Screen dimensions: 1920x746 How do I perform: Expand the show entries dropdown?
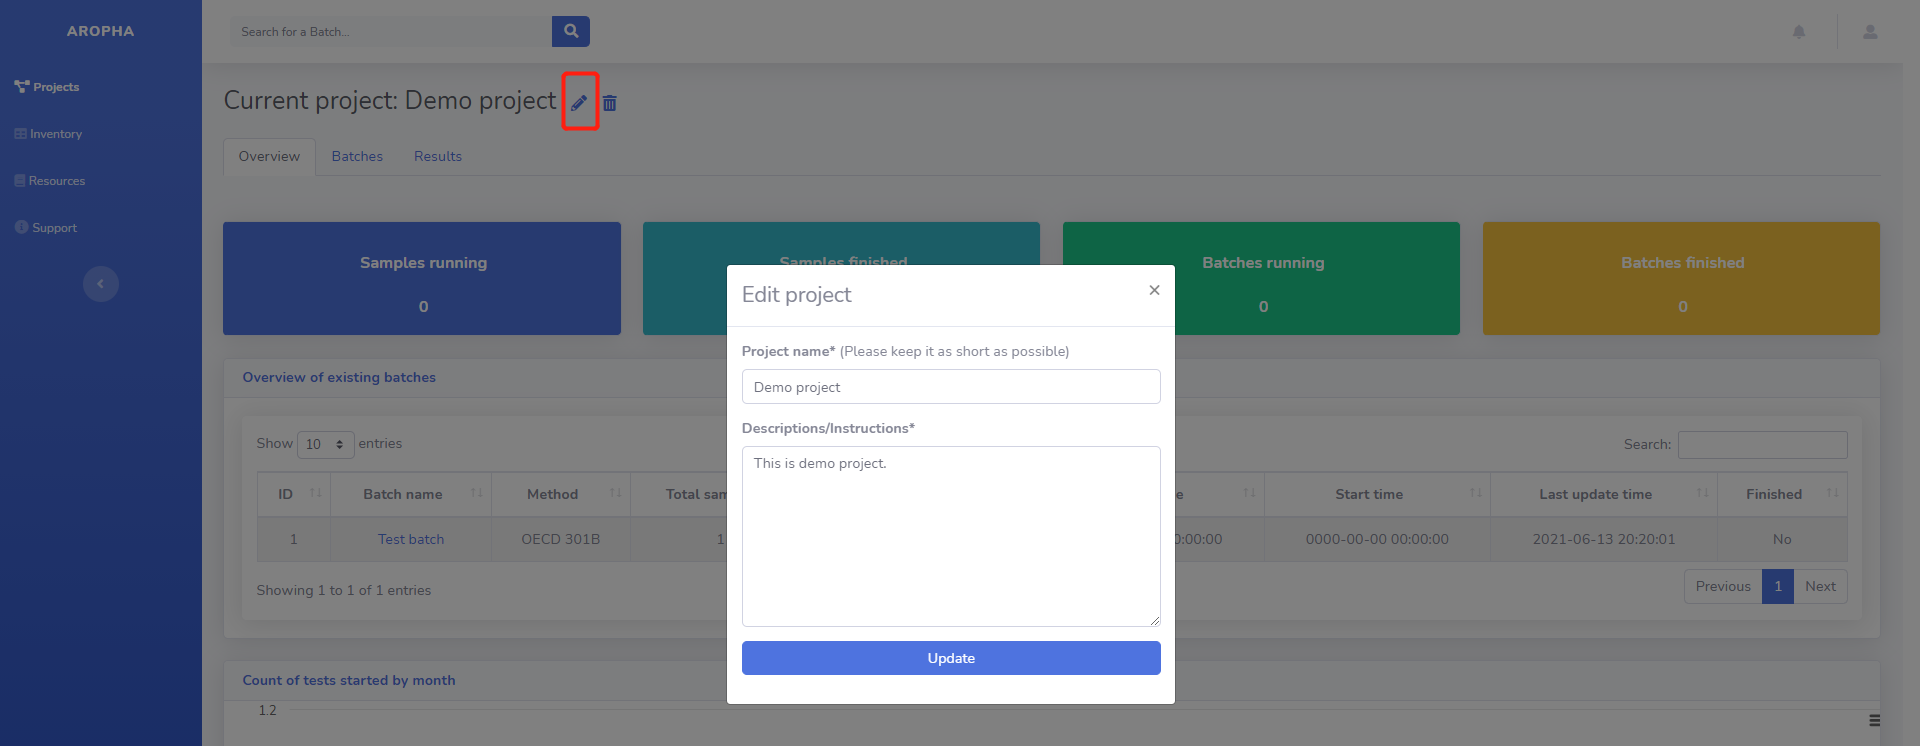coord(326,444)
